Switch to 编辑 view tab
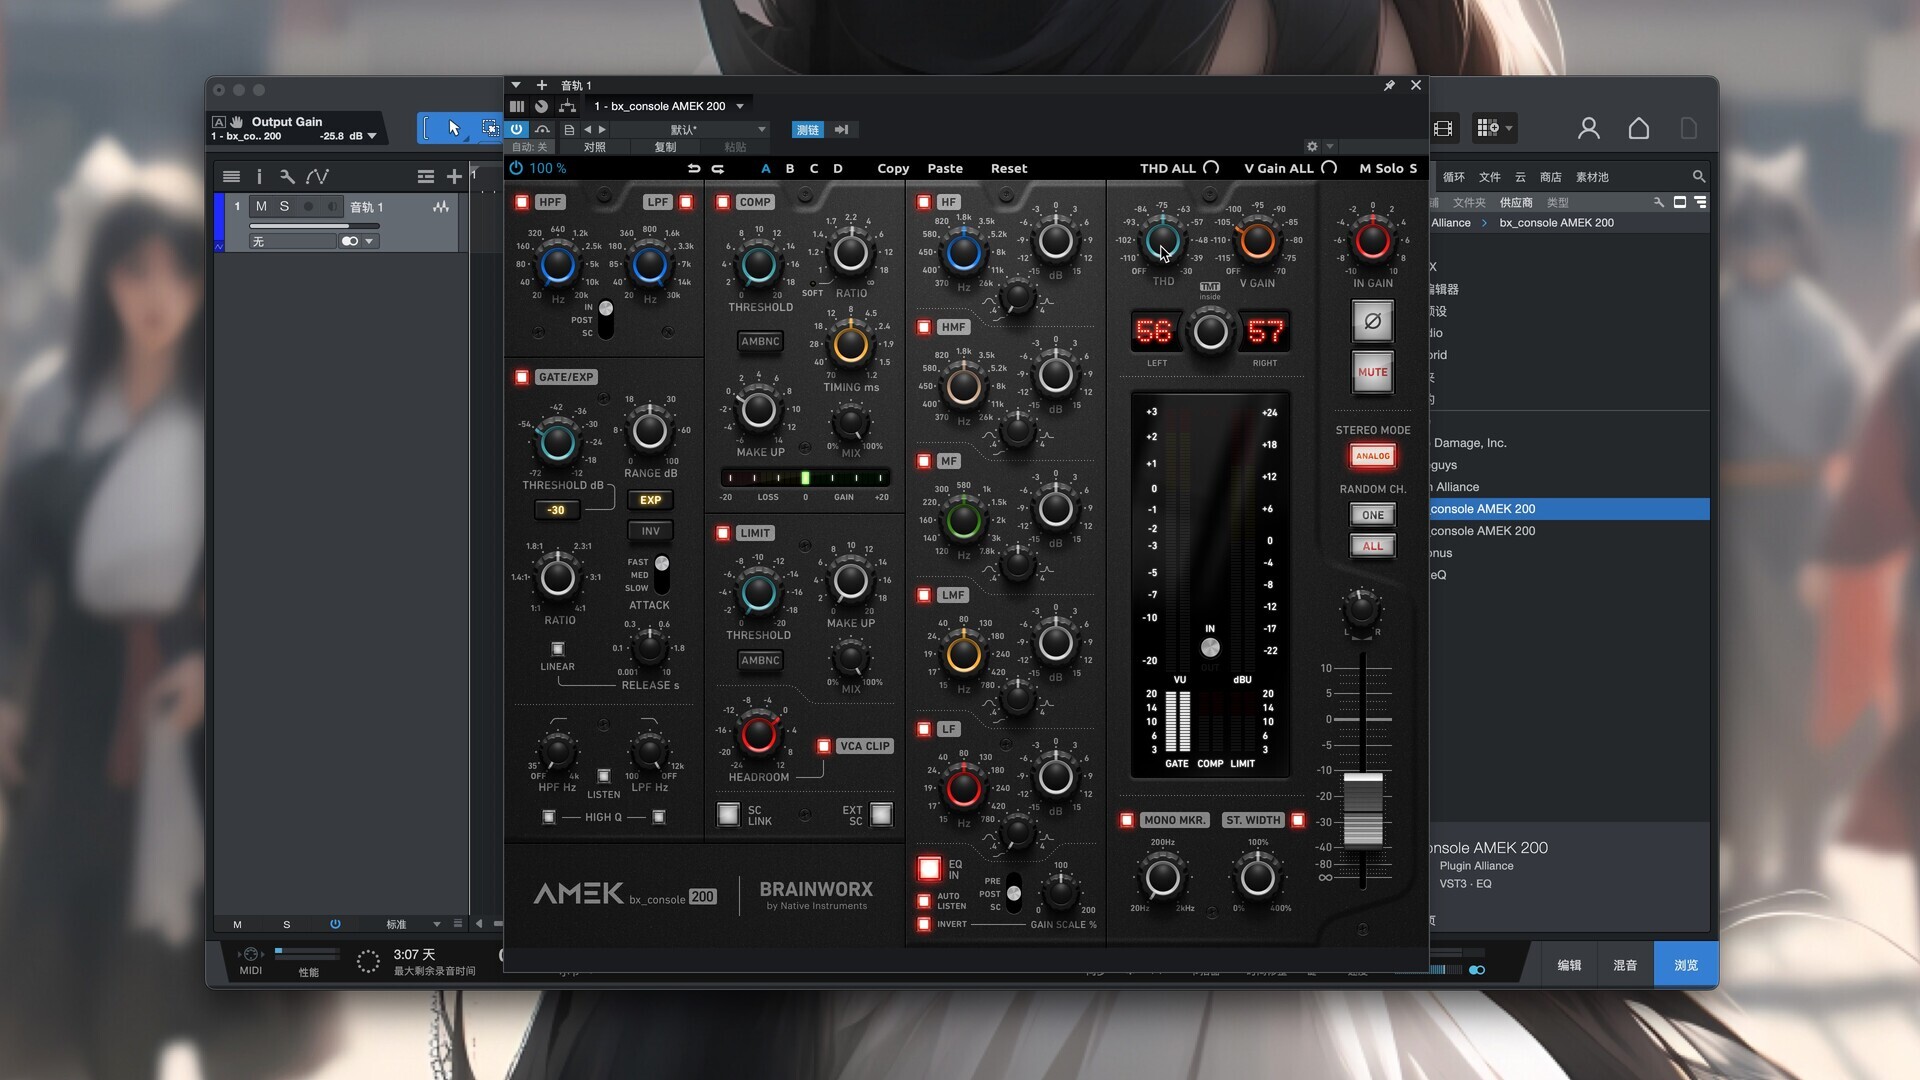The height and width of the screenshot is (1080, 1920). tap(1569, 965)
